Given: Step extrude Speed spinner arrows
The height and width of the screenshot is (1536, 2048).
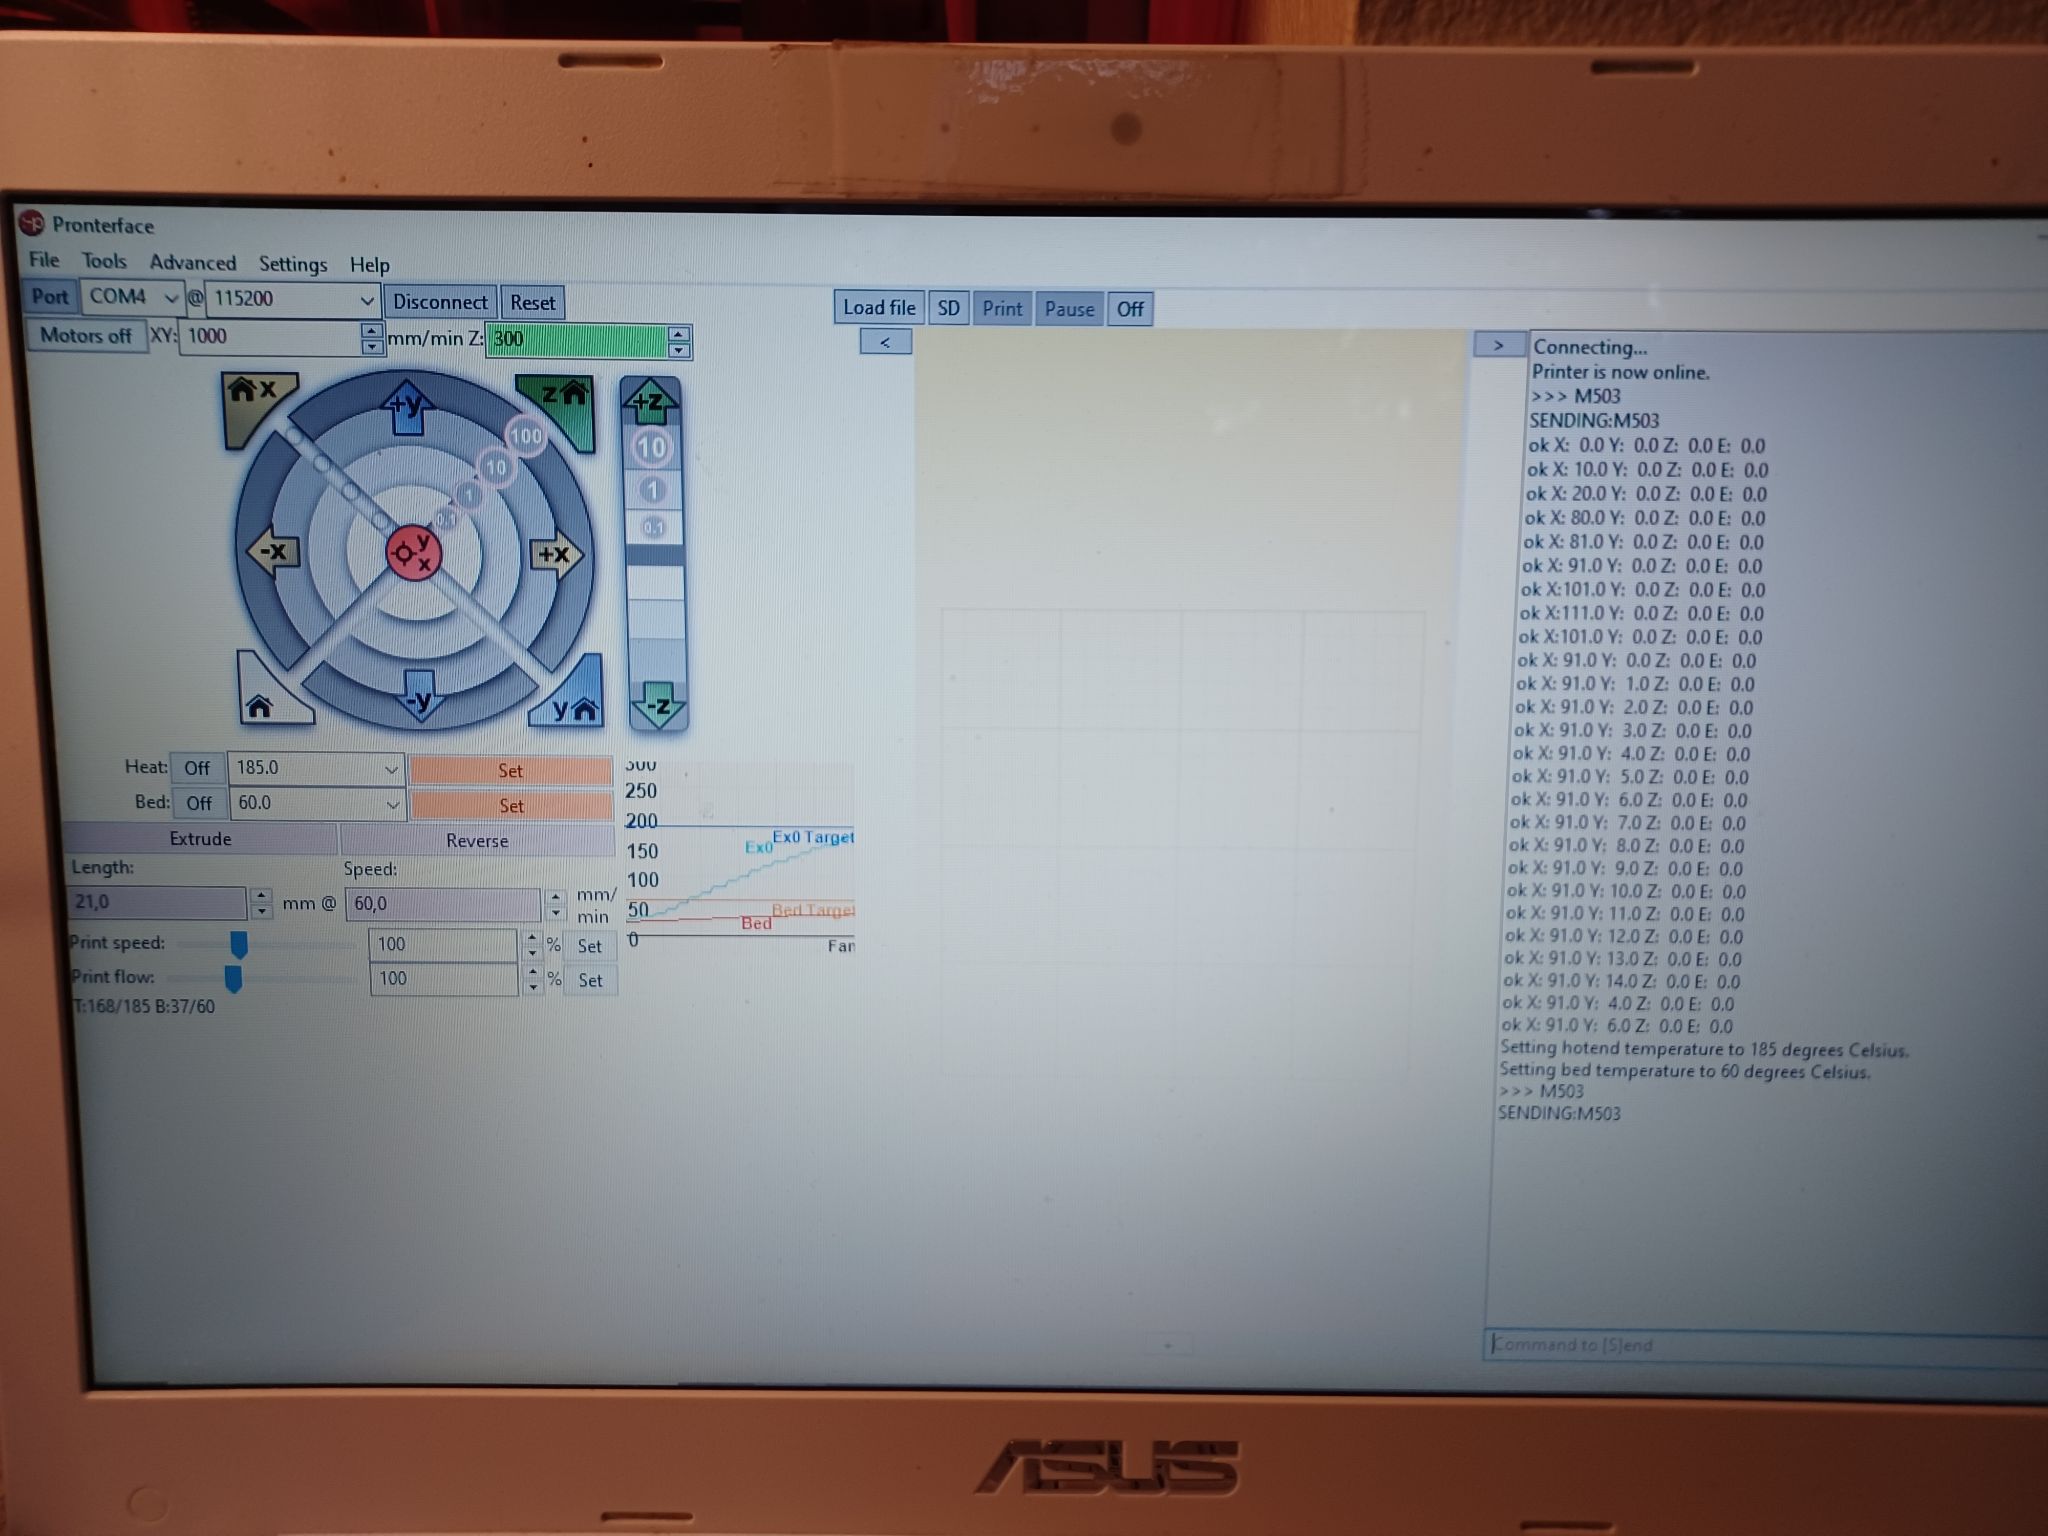Looking at the screenshot, I should pos(556,905).
